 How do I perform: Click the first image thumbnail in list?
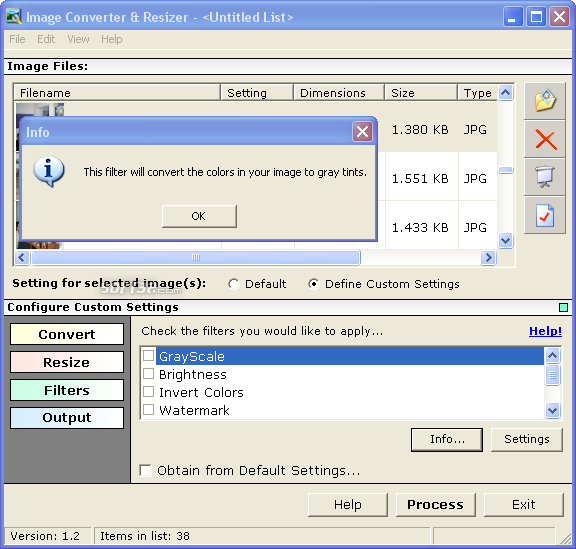coord(40,110)
